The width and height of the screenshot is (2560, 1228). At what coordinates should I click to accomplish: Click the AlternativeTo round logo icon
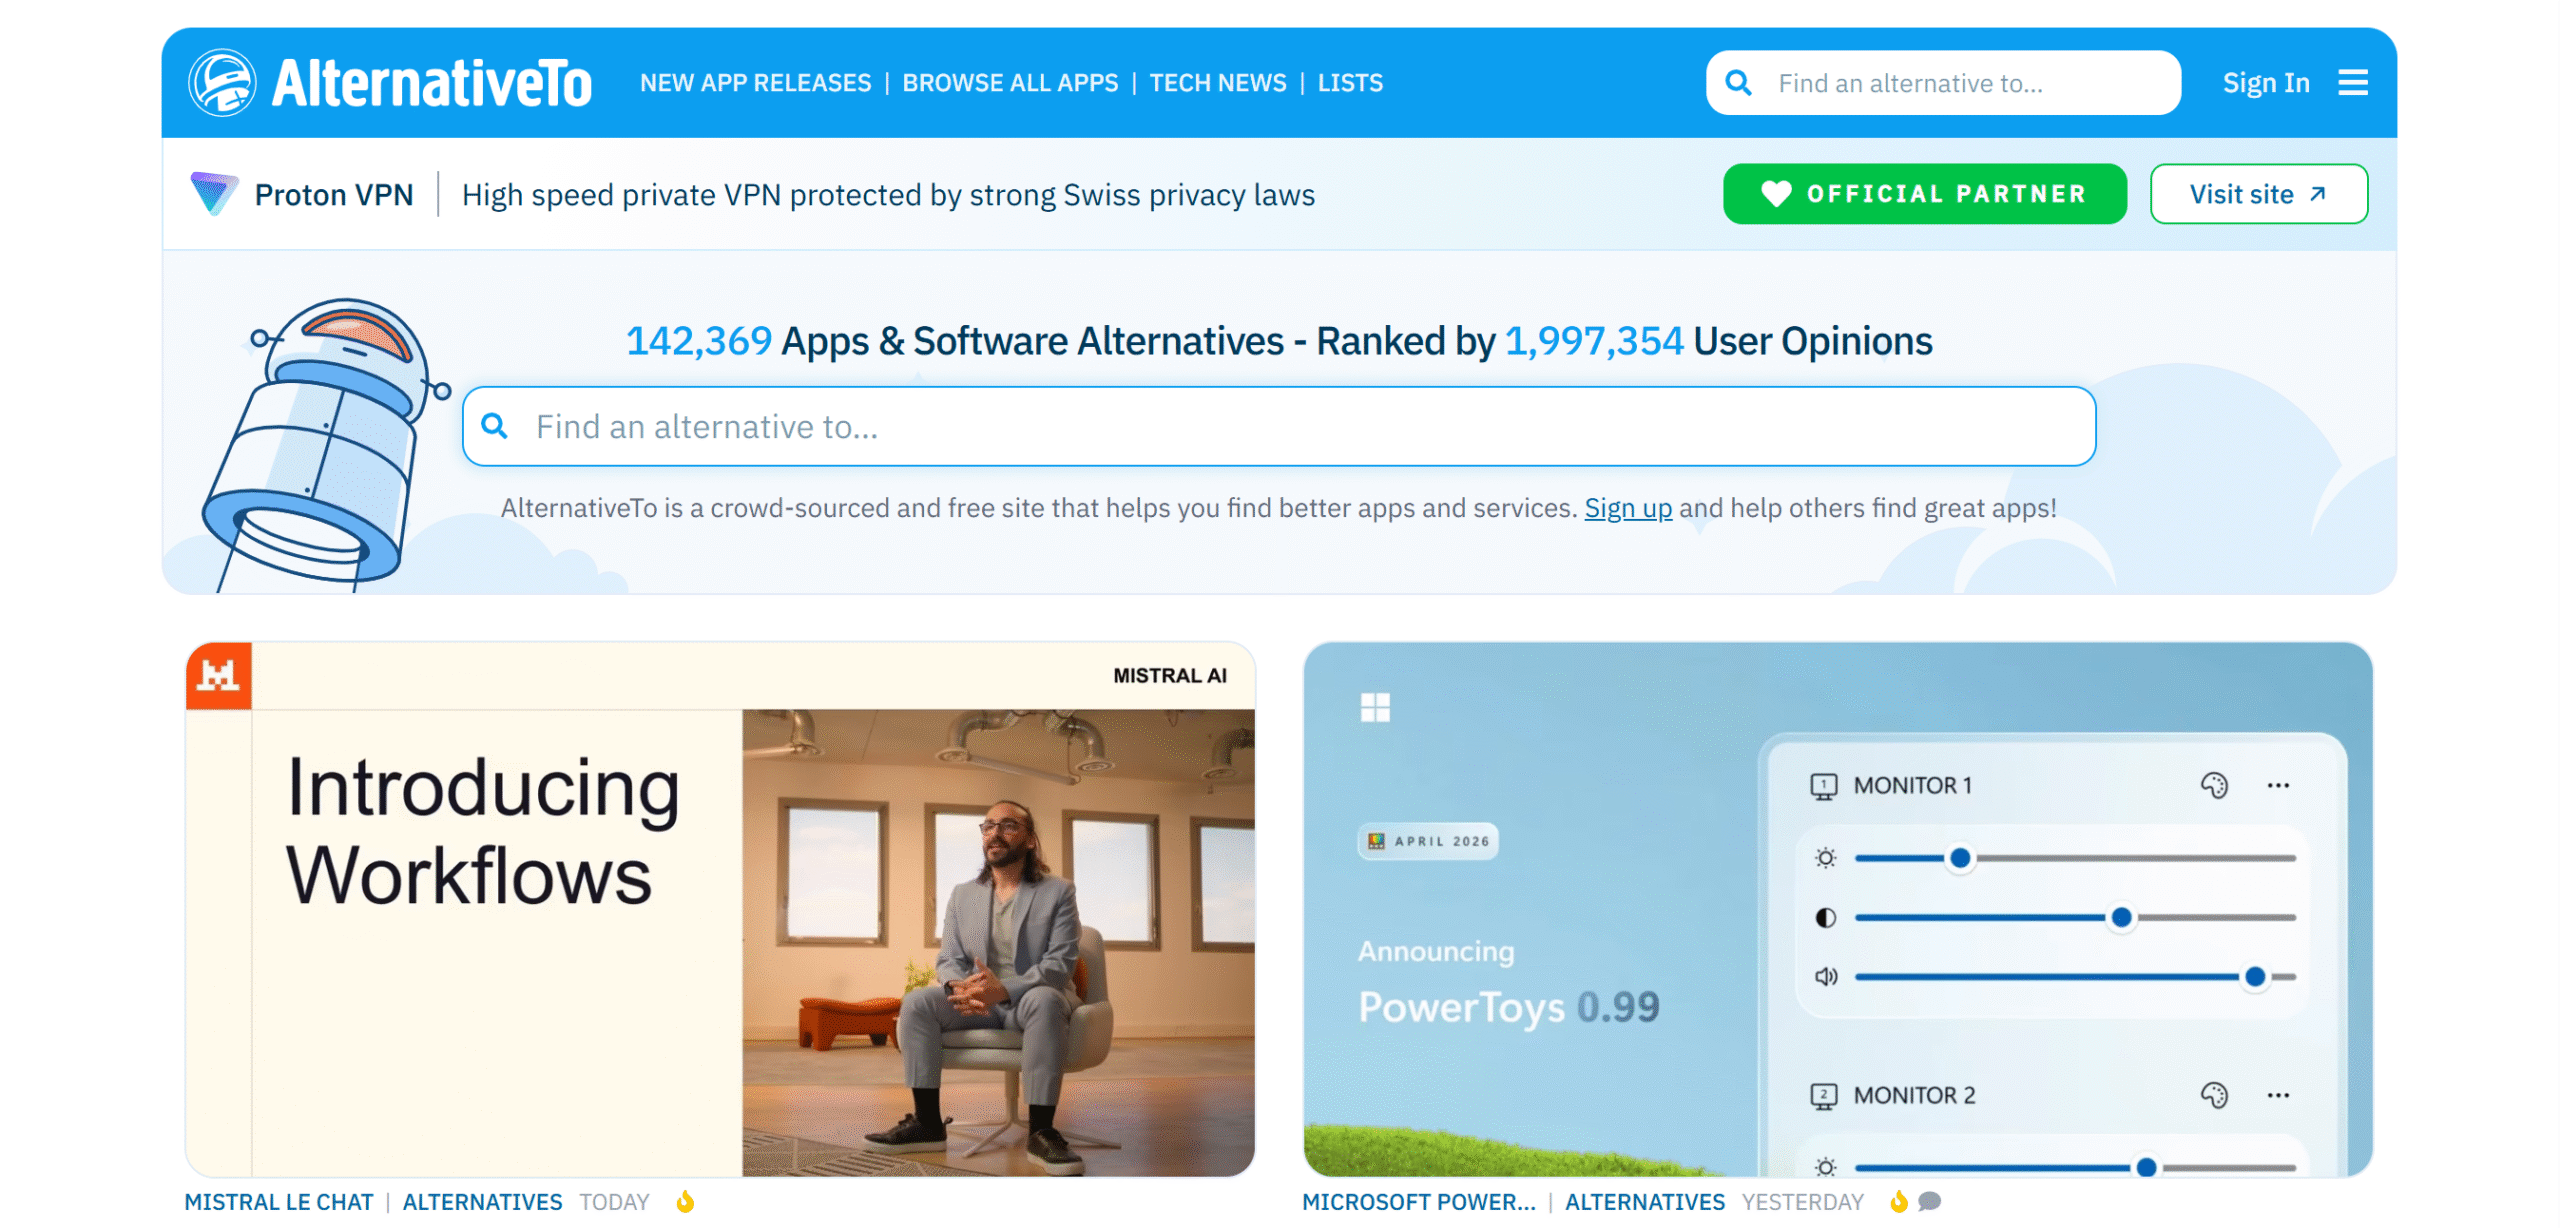click(222, 83)
